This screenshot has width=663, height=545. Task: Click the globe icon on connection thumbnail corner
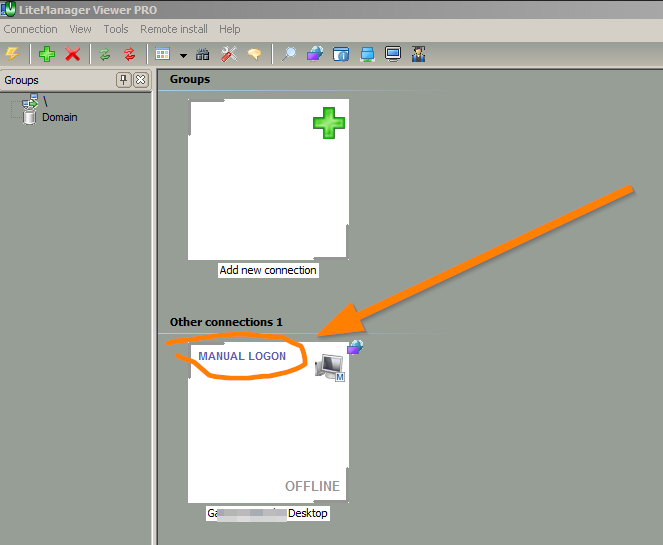click(x=355, y=347)
